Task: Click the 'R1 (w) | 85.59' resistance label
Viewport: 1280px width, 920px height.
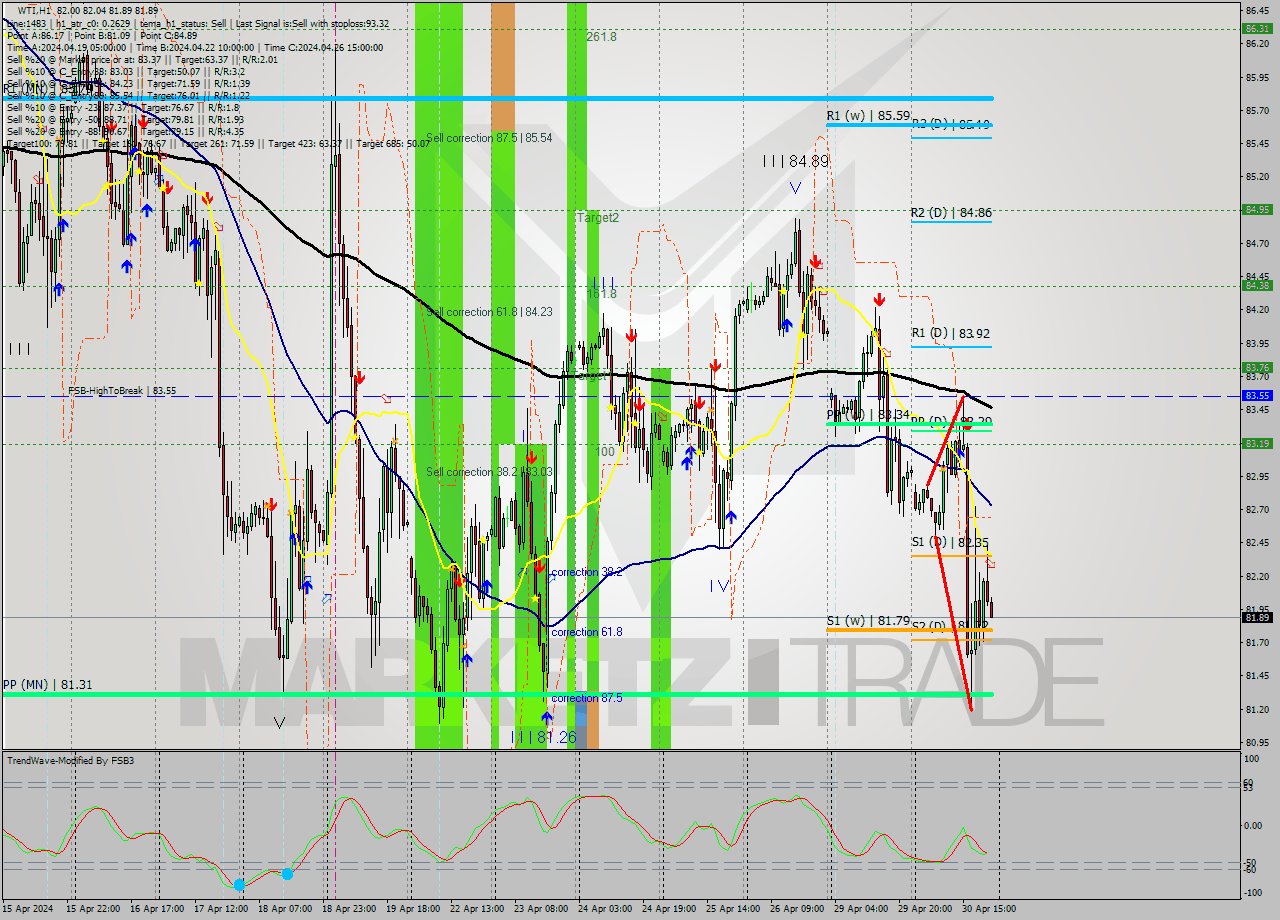Action: click(868, 116)
